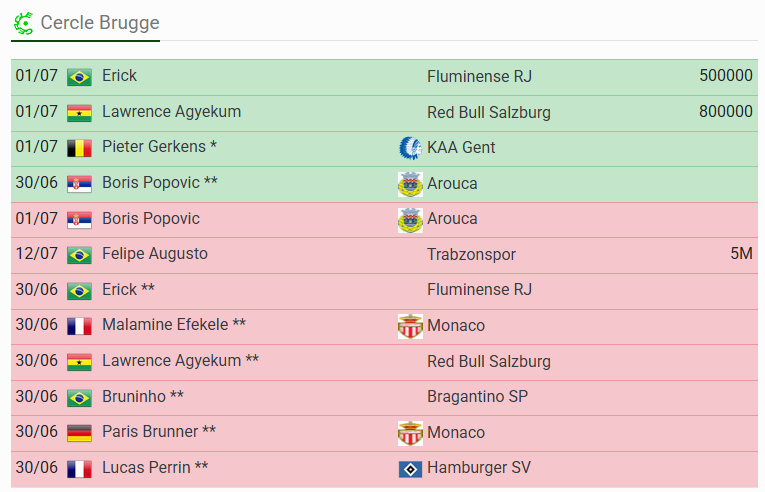Click the Monaco crest beside Paris Brunner
This screenshot has width=765, height=492.
410,433
